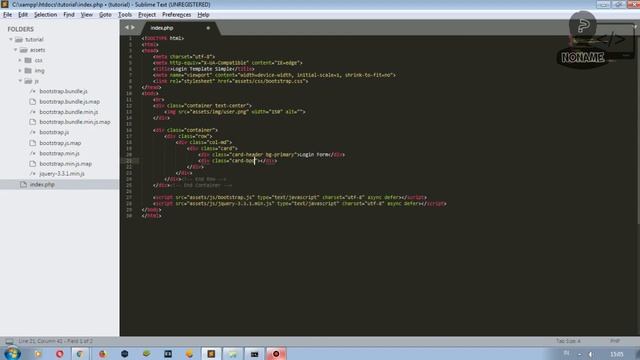Click the editor vertical scrollbar
This screenshot has width=640, height=360.
[638, 131]
